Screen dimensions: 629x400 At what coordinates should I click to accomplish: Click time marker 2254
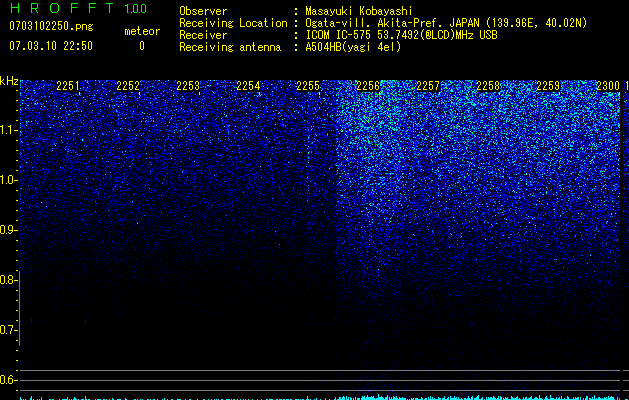(x=248, y=86)
